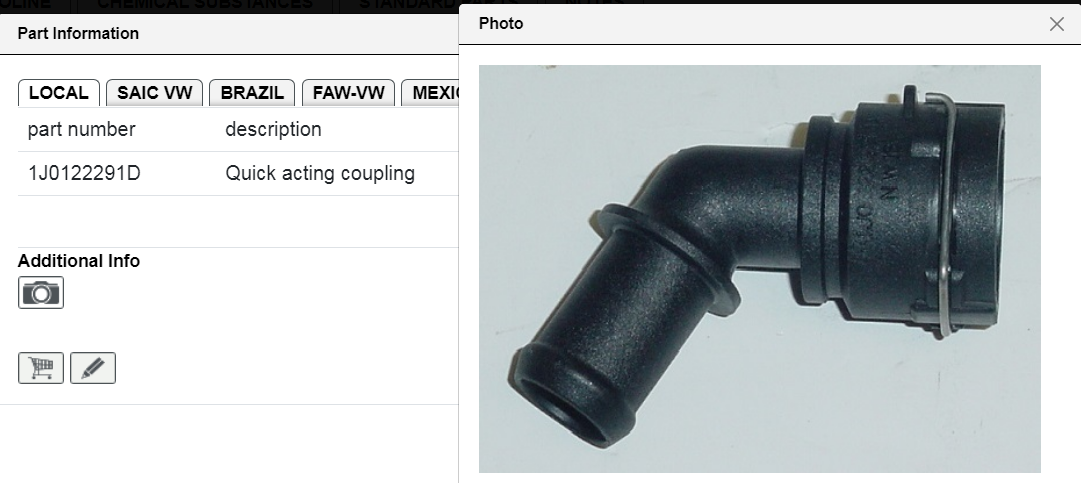The width and height of the screenshot is (1081, 483).
Task: Open the partially hidden MEXICO tab
Action: [431, 93]
